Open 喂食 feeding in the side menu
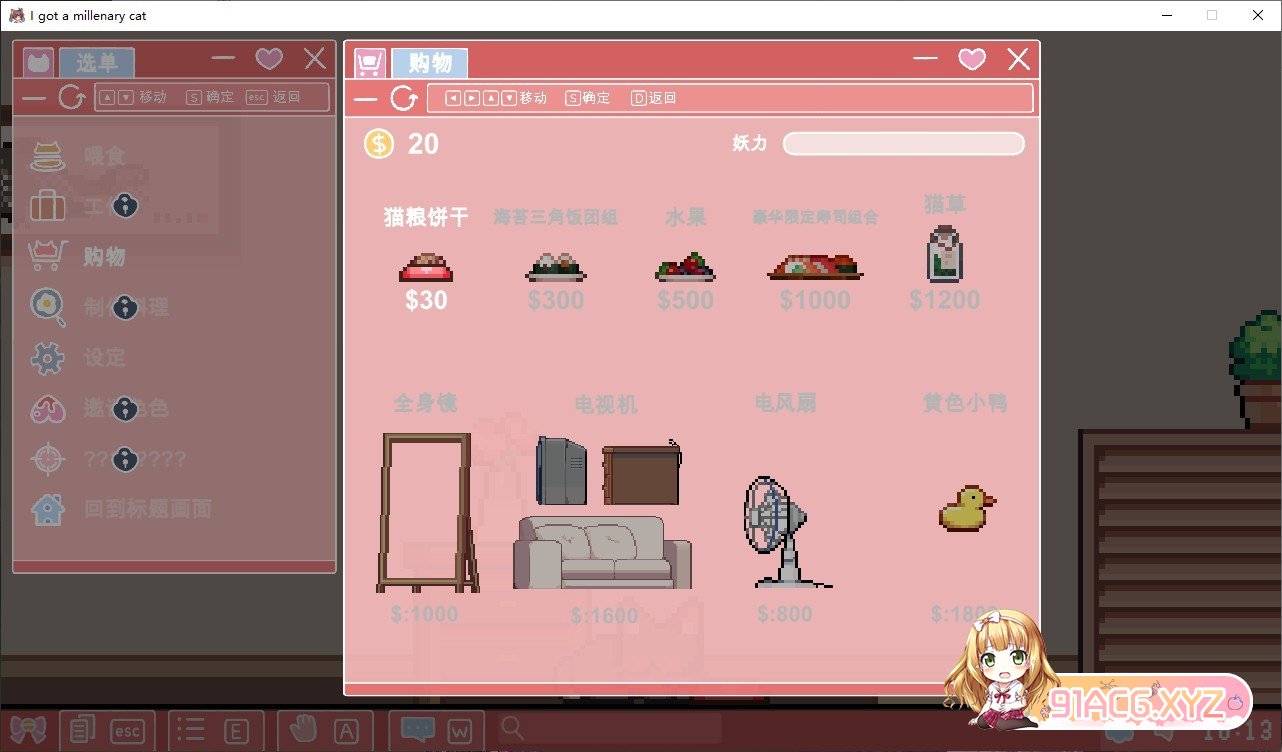The image size is (1282, 752). coord(104,156)
